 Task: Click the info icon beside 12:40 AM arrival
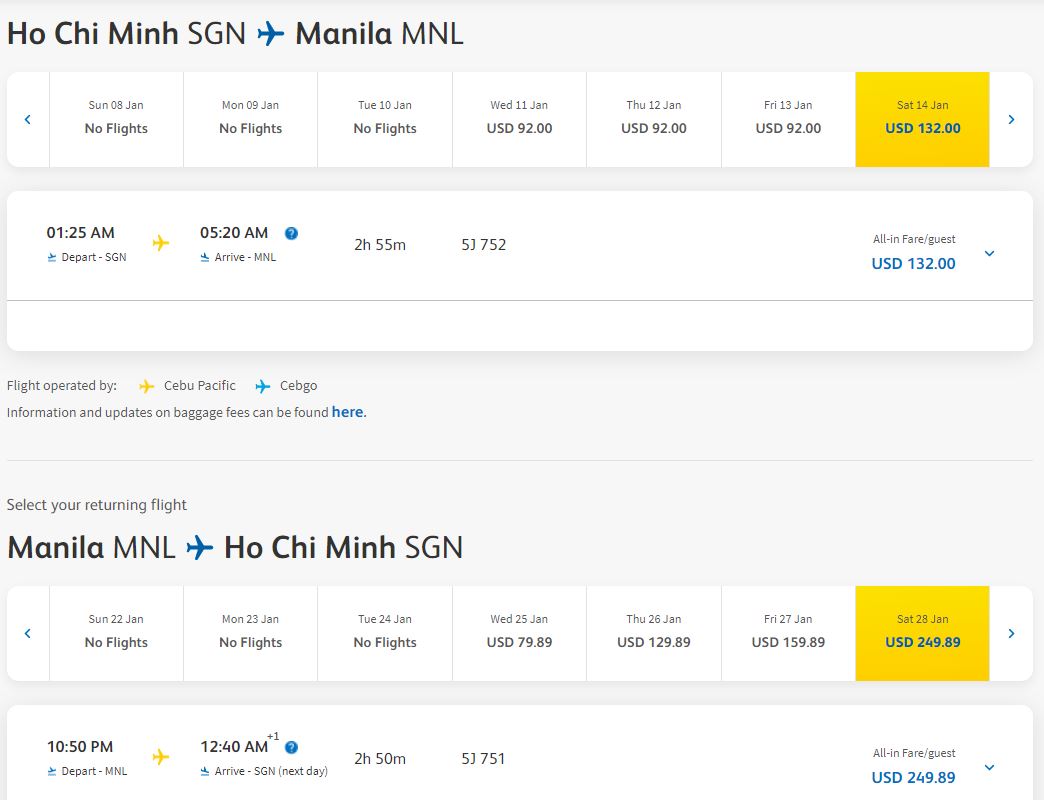291,747
